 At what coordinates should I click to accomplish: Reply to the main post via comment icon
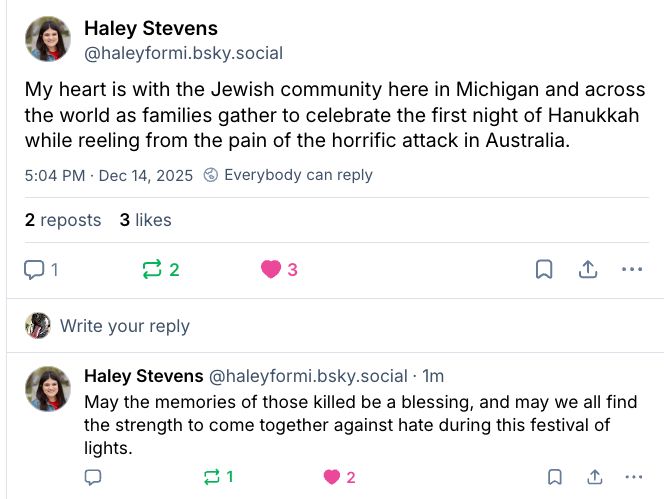(x=34, y=269)
